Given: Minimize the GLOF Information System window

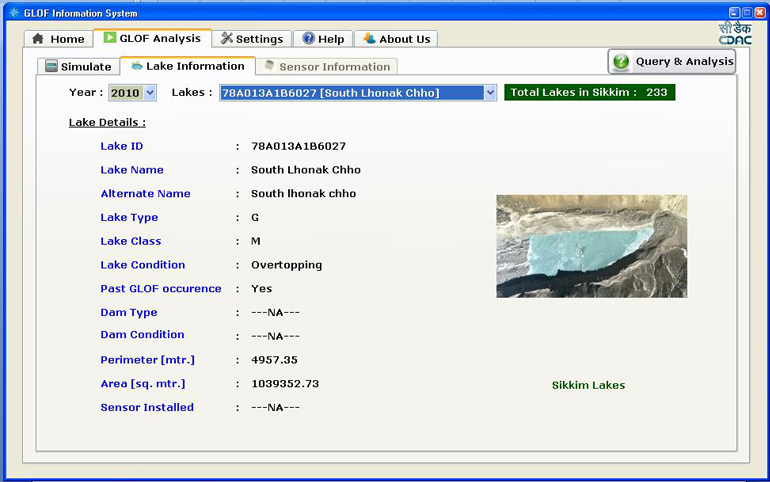Looking at the screenshot, I should [x=720, y=12].
